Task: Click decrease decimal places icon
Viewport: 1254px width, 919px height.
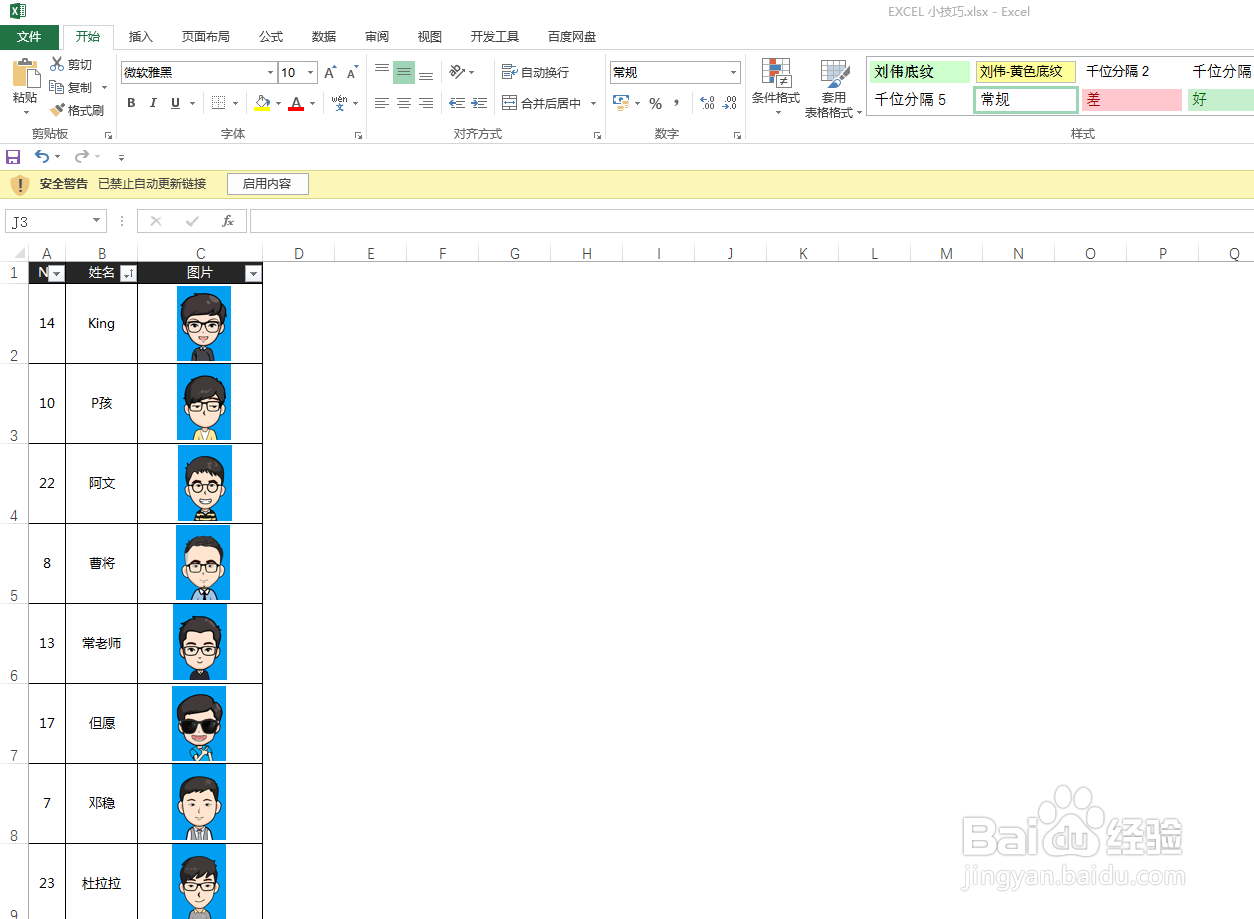Action: (x=729, y=103)
